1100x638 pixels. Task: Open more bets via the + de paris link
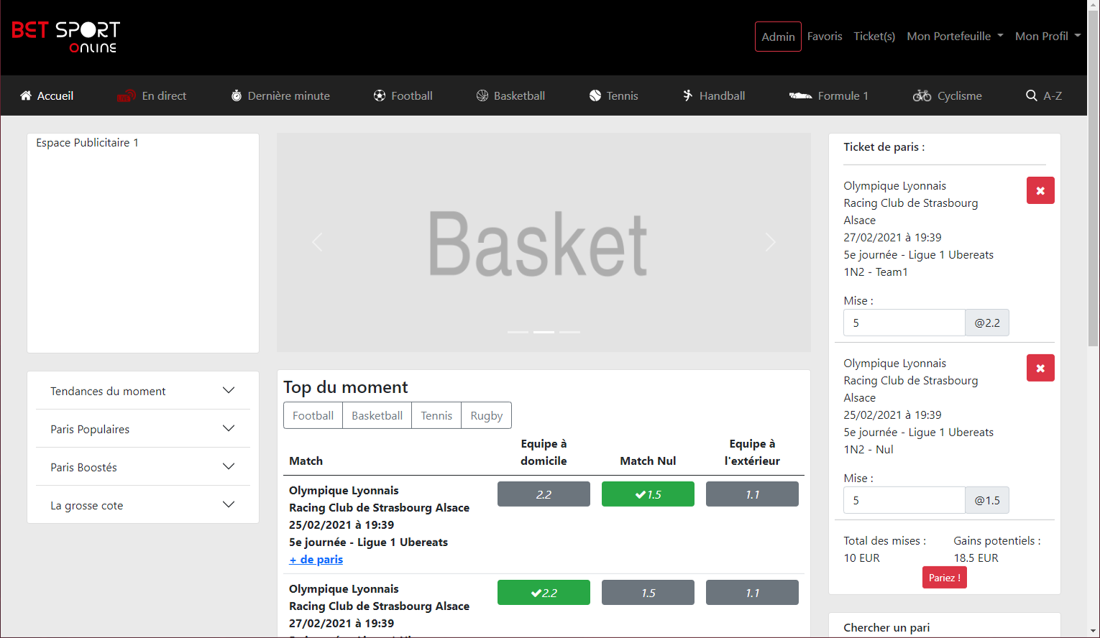tap(316, 559)
